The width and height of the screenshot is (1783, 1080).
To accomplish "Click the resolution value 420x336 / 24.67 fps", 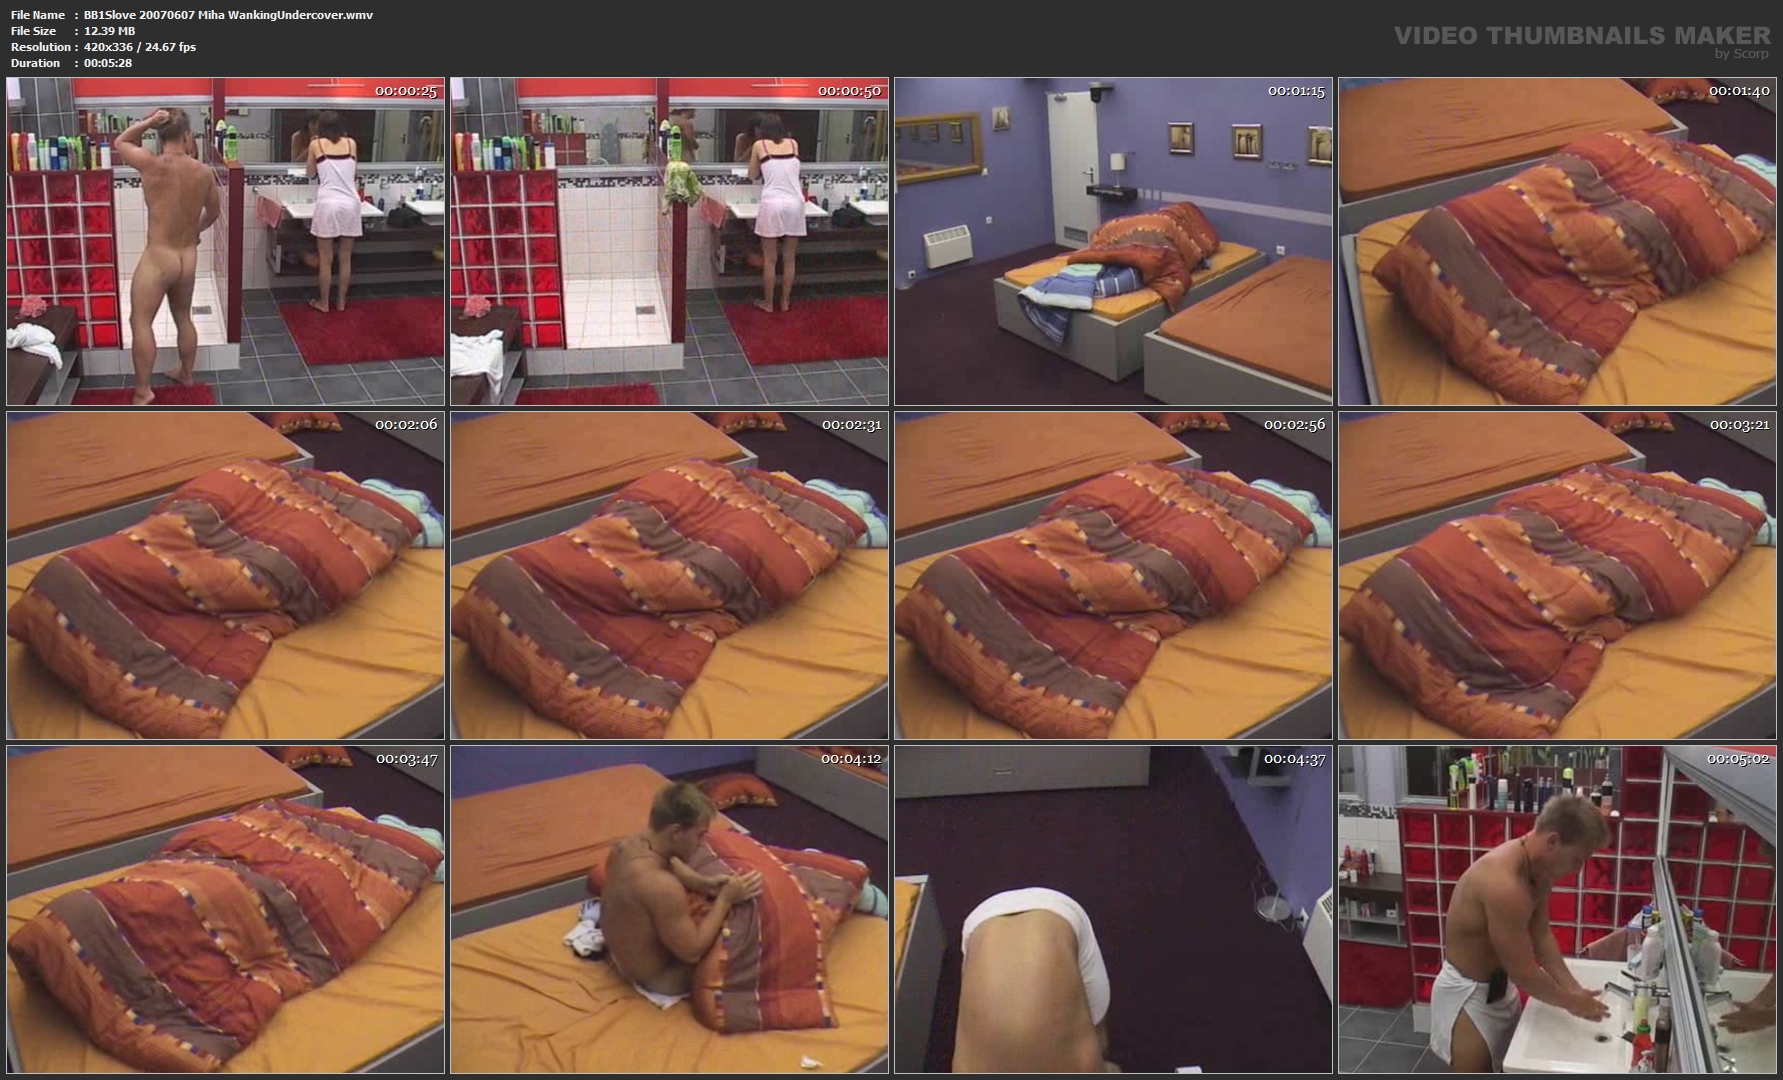I will coord(140,47).
